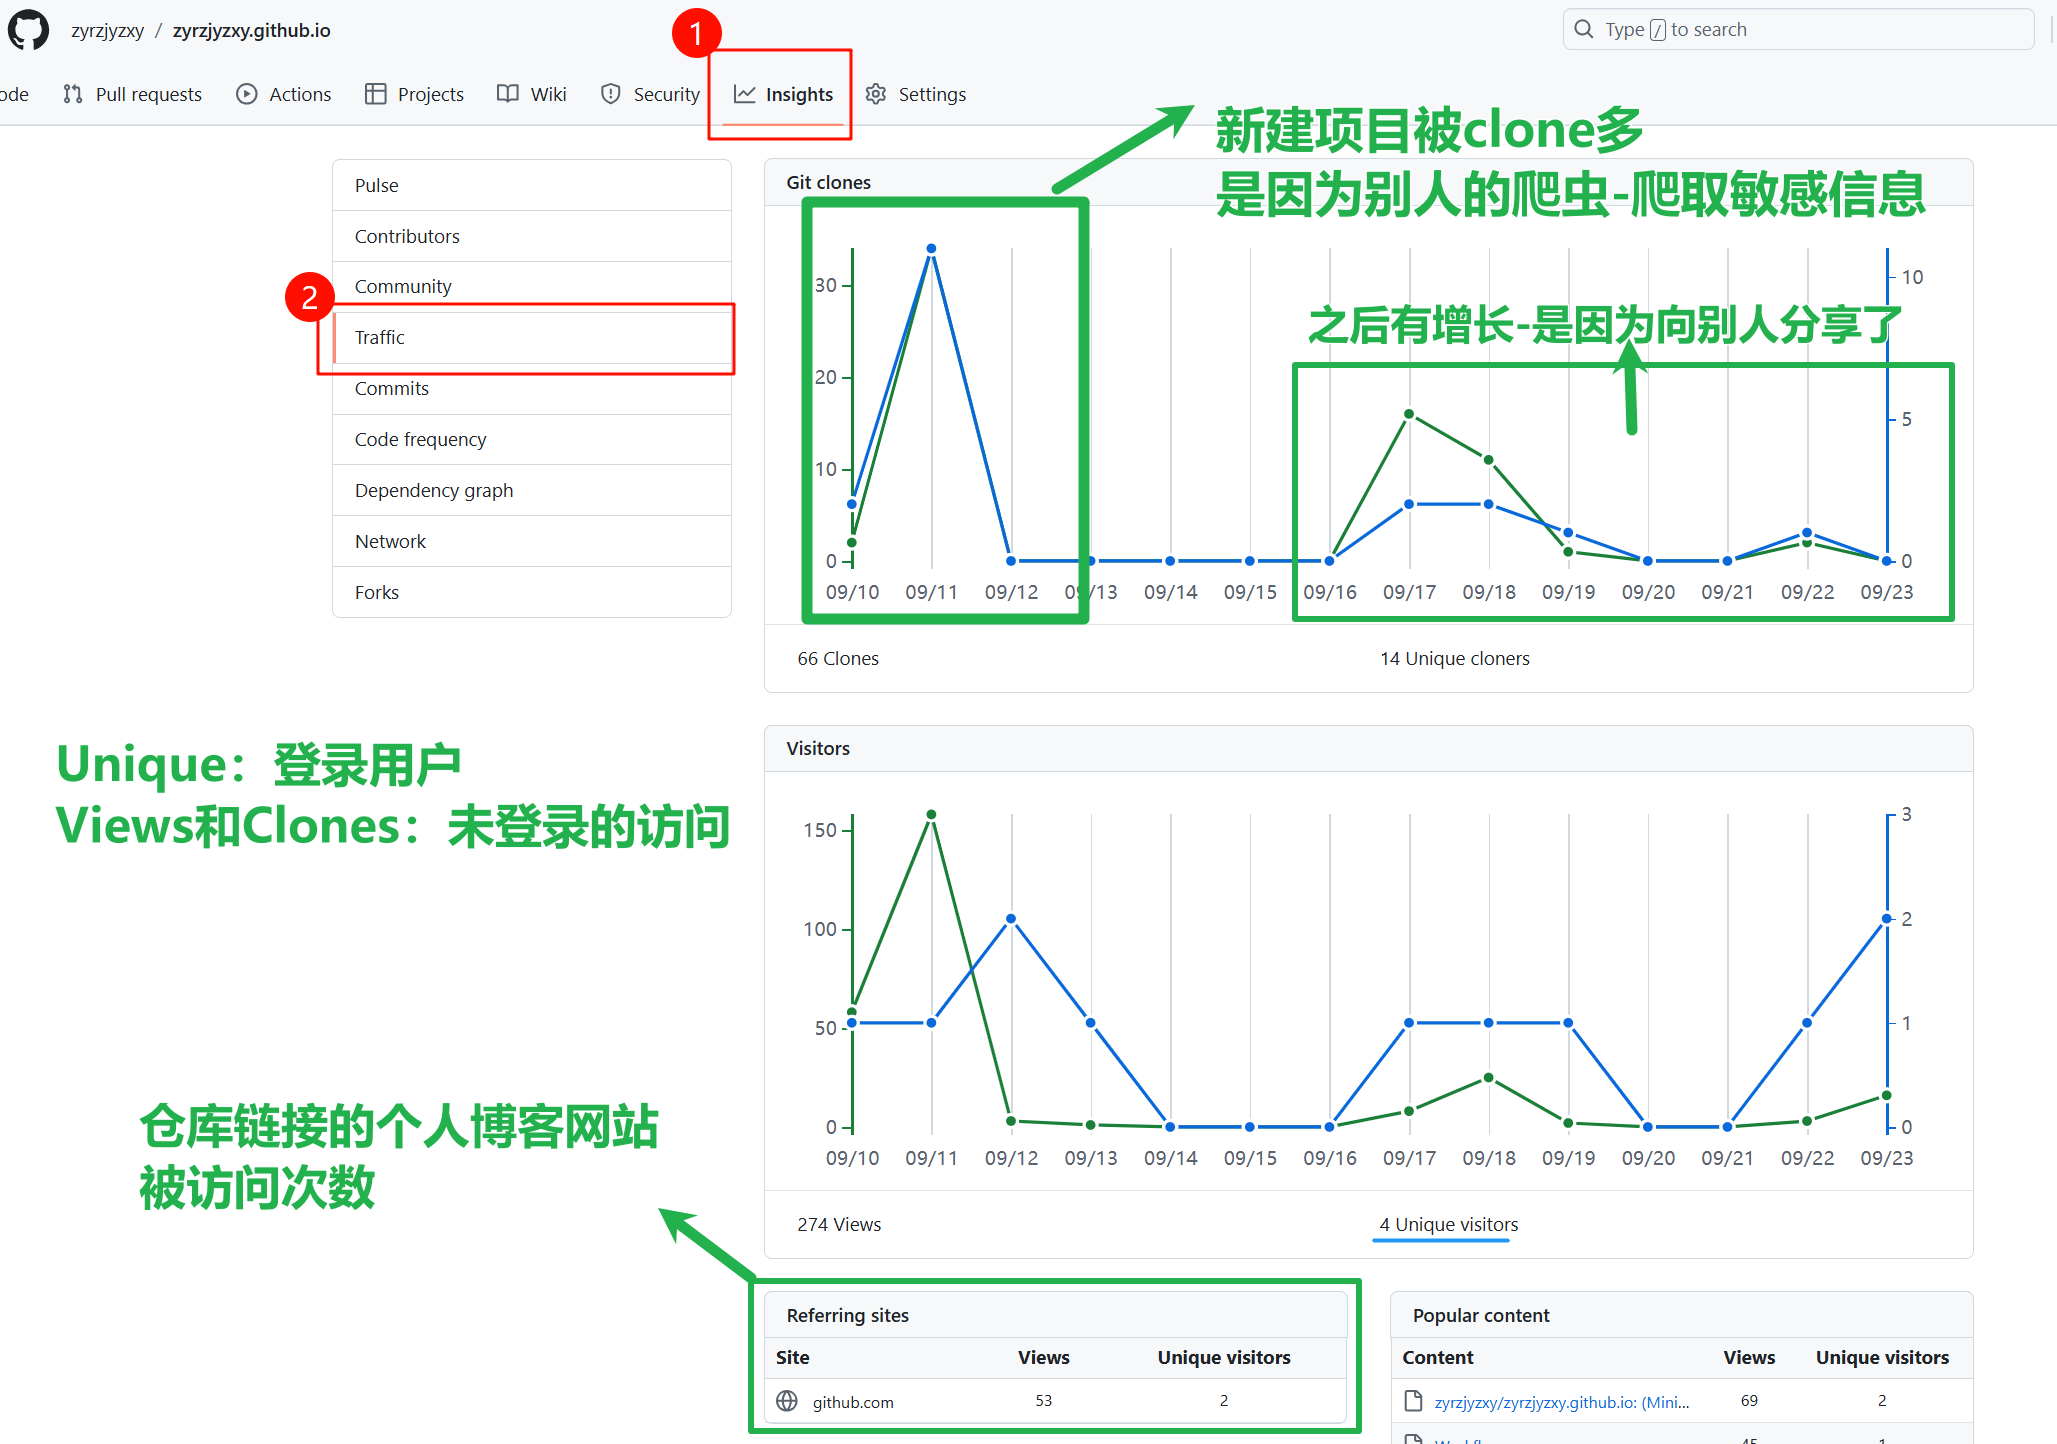Open zyrzjyzxy/zyrzjyzxy.github.io popular content link

point(1561,1402)
